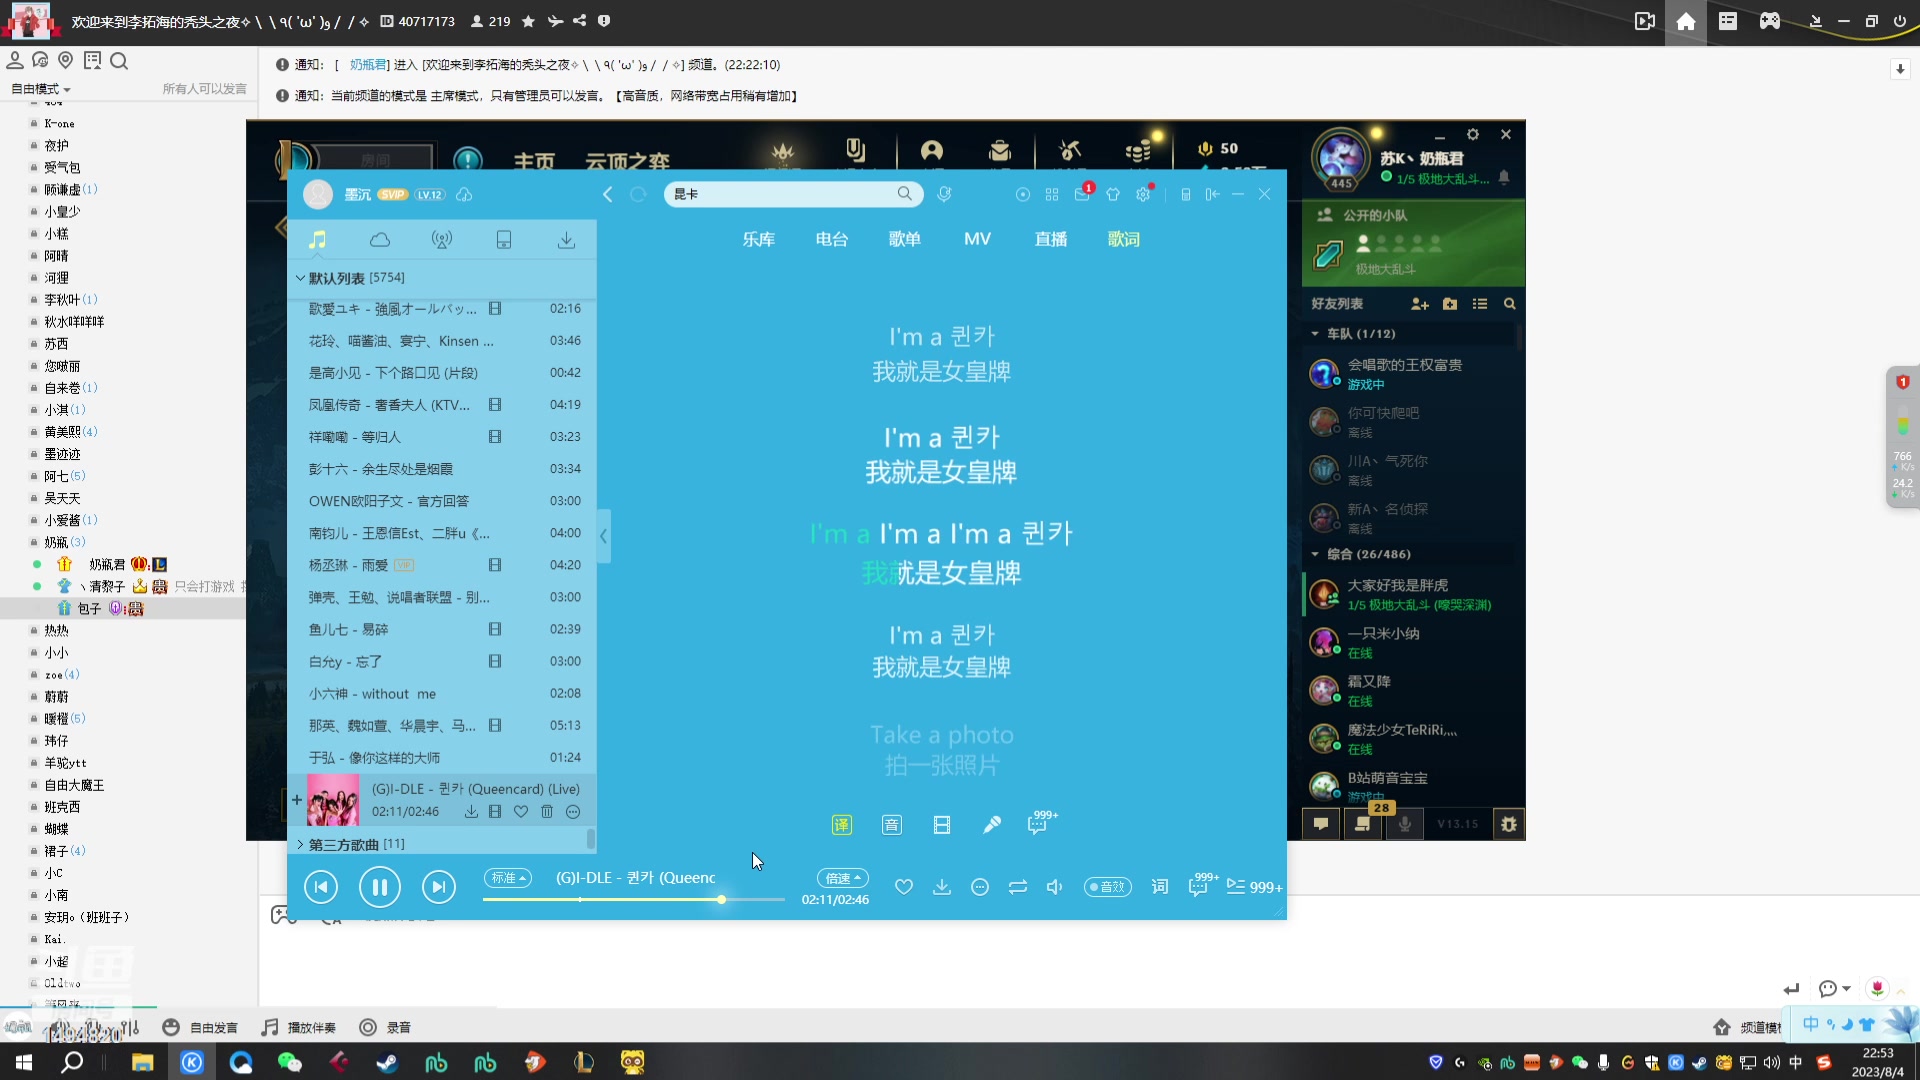Viewport: 1920px width, 1080px height.
Task: Collapse the 综合 friends group
Action: tap(1315, 554)
